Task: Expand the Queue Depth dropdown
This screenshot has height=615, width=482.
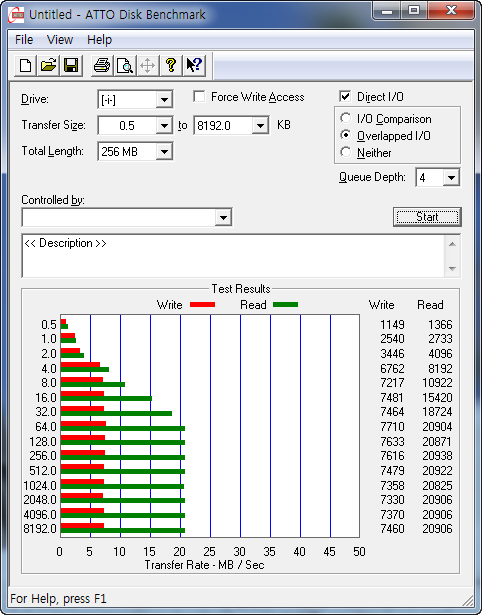Action: (x=451, y=178)
